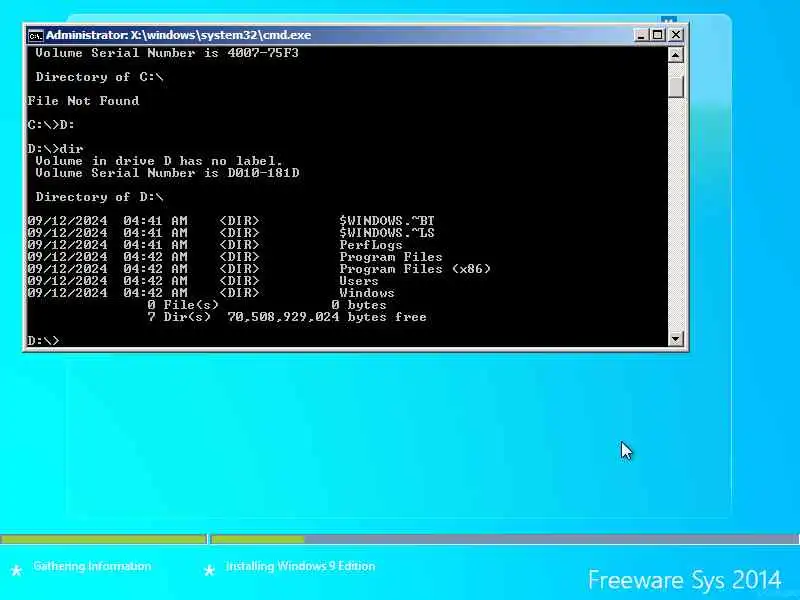Click the $WINDOWS.~LS directory entry
This screenshot has height=600, width=800.
tap(387, 233)
